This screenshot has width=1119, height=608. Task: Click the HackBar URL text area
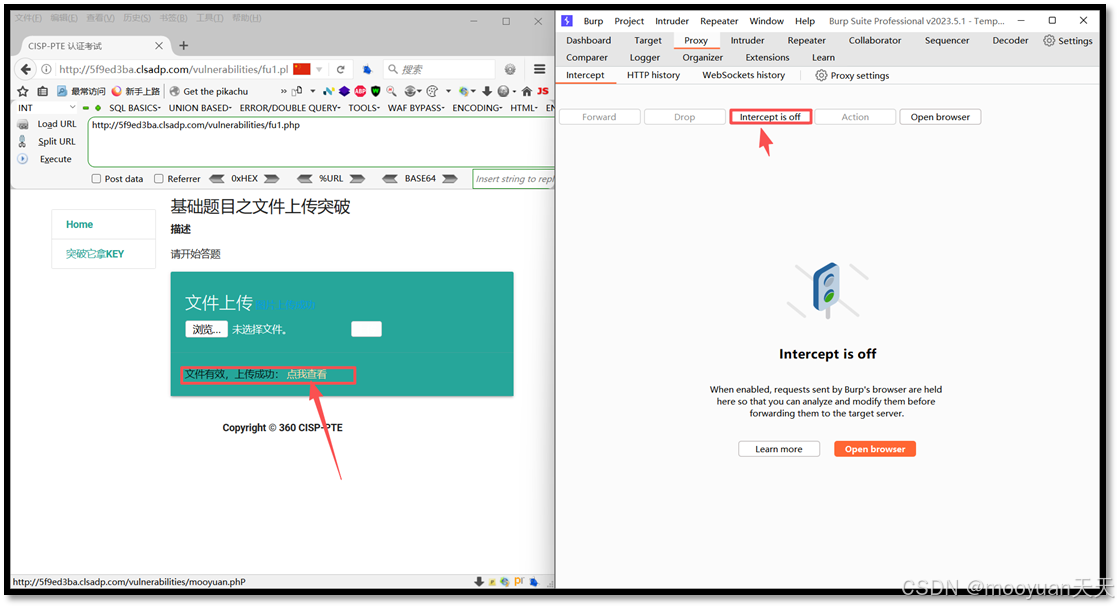[320, 142]
